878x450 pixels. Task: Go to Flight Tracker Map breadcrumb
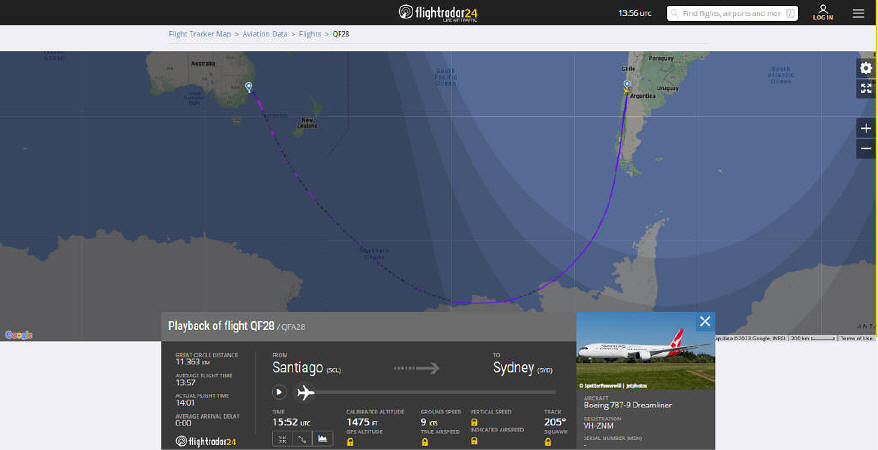(199, 34)
